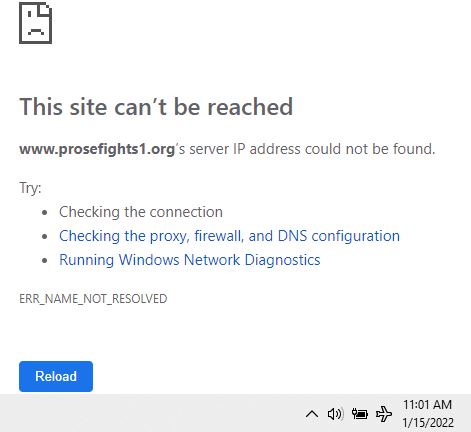The height and width of the screenshot is (432, 471).
Task: Click the Reload button
Action: [x=56, y=376]
